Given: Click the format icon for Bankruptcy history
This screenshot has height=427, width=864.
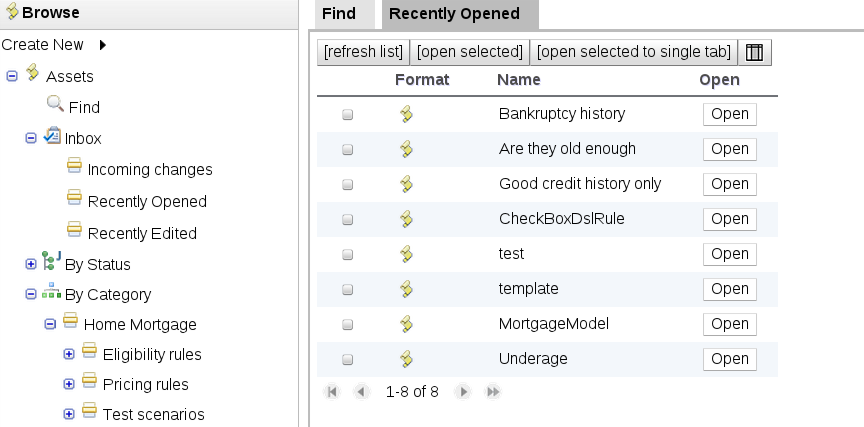Looking at the screenshot, I should pos(406,114).
